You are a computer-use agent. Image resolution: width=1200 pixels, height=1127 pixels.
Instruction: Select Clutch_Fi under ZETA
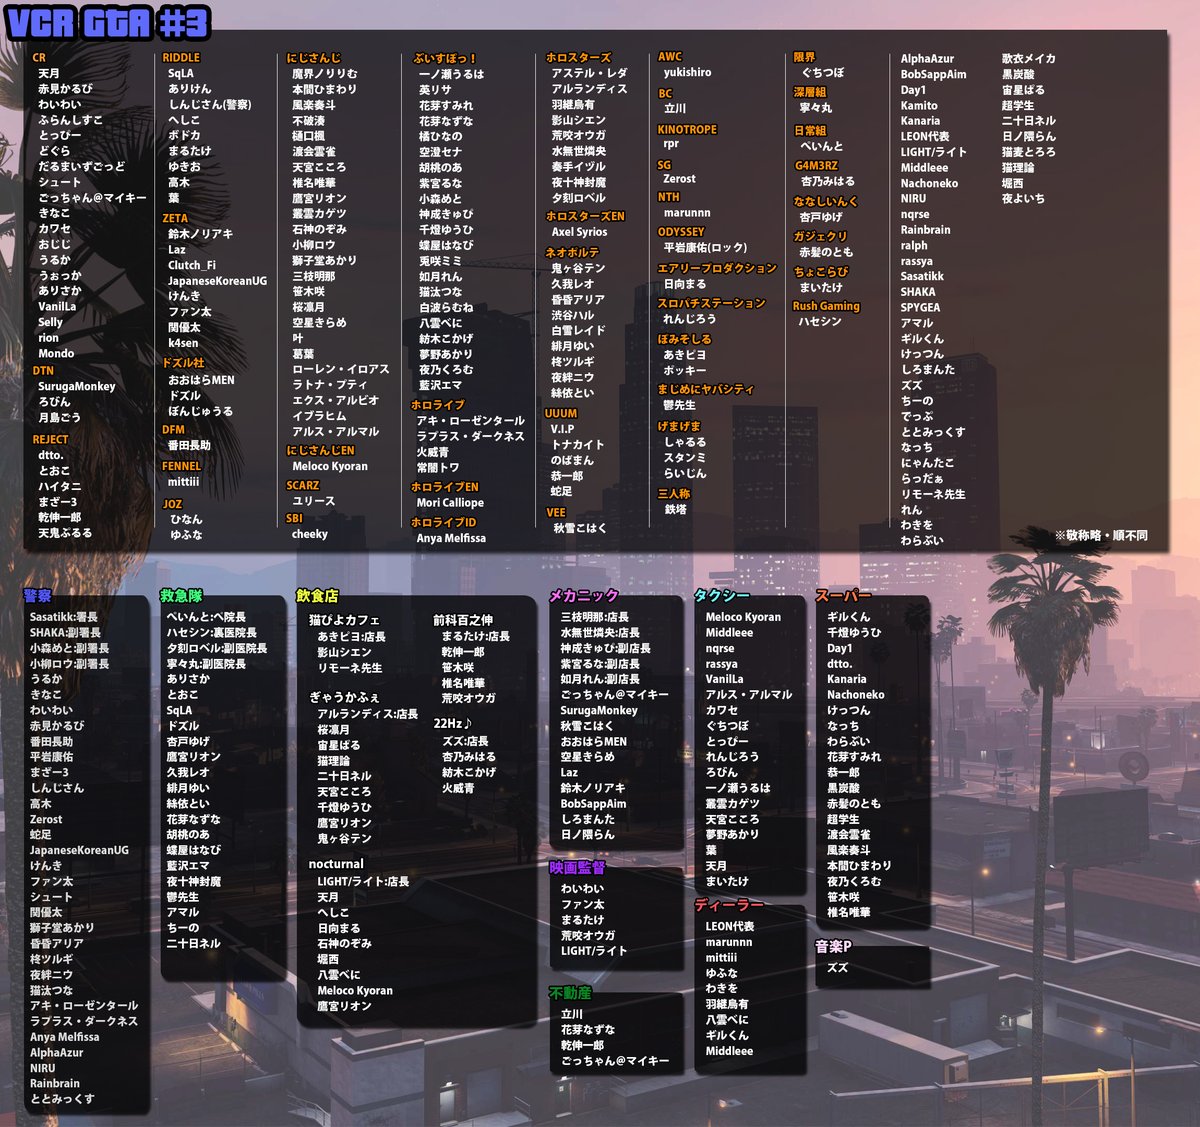pyautogui.click(x=192, y=265)
